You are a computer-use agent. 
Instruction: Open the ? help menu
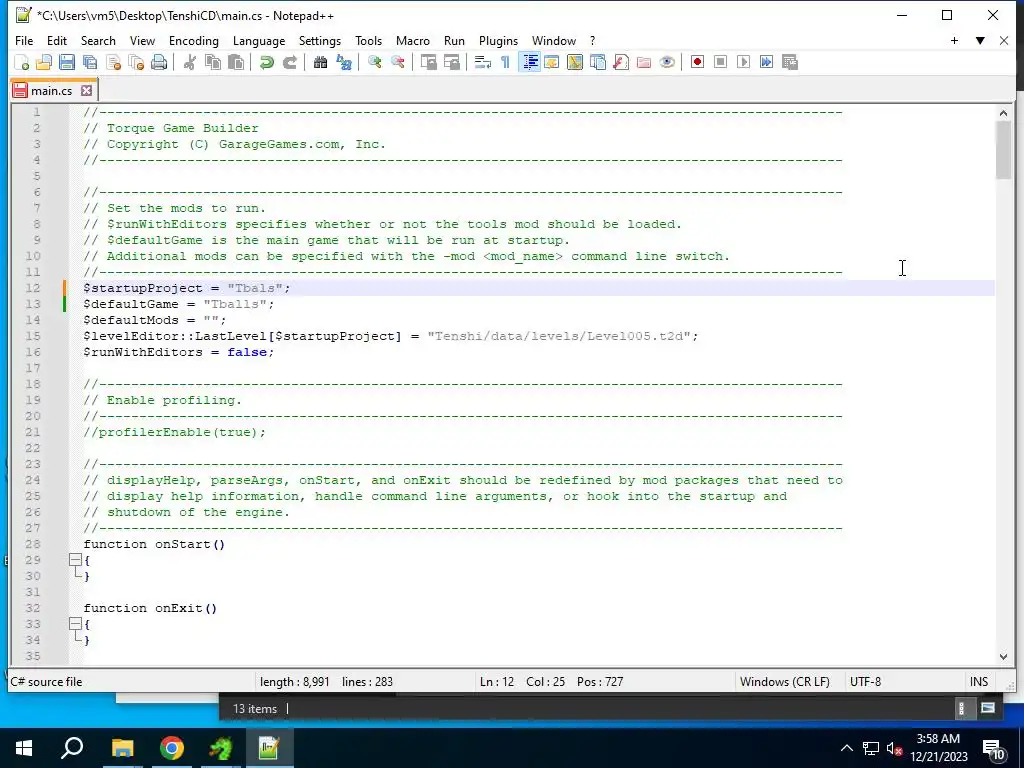coord(592,40)
